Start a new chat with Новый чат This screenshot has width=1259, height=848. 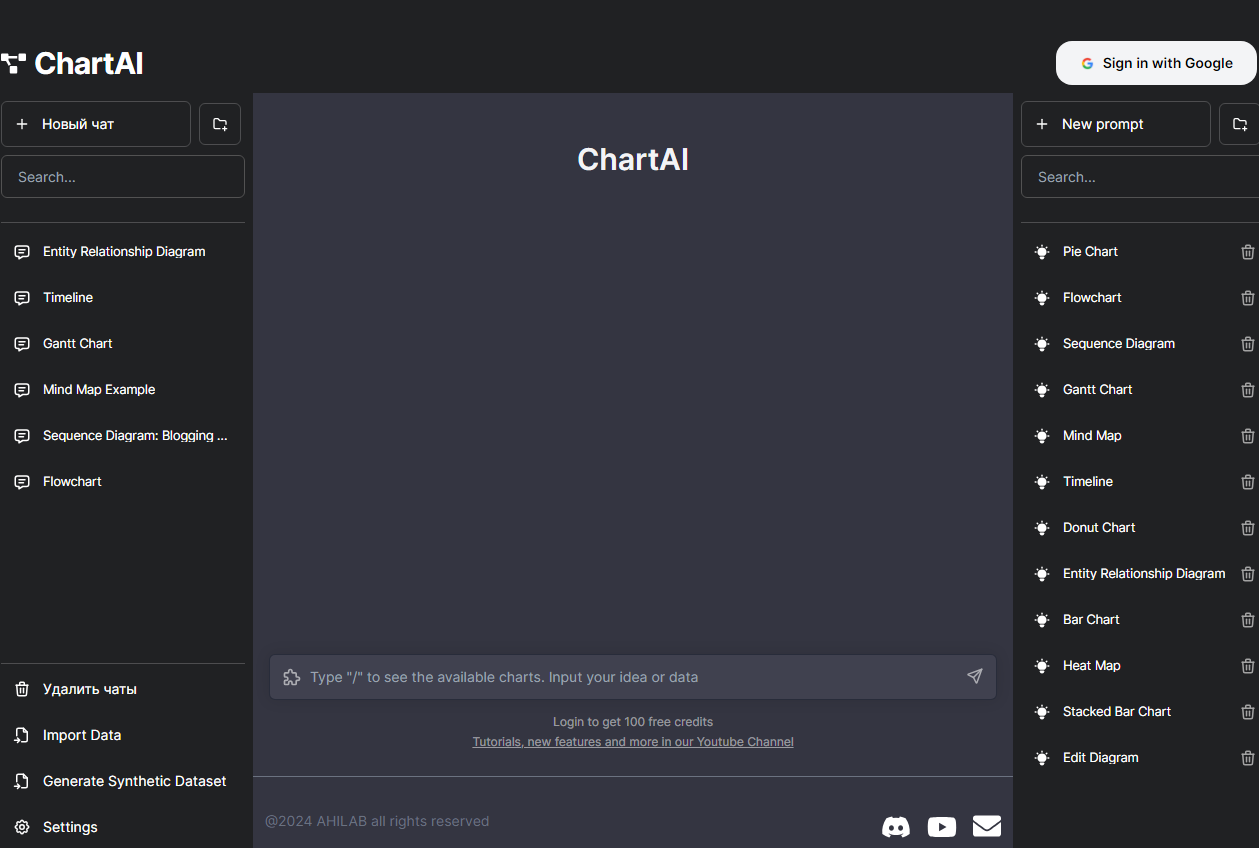coord(96,124)
